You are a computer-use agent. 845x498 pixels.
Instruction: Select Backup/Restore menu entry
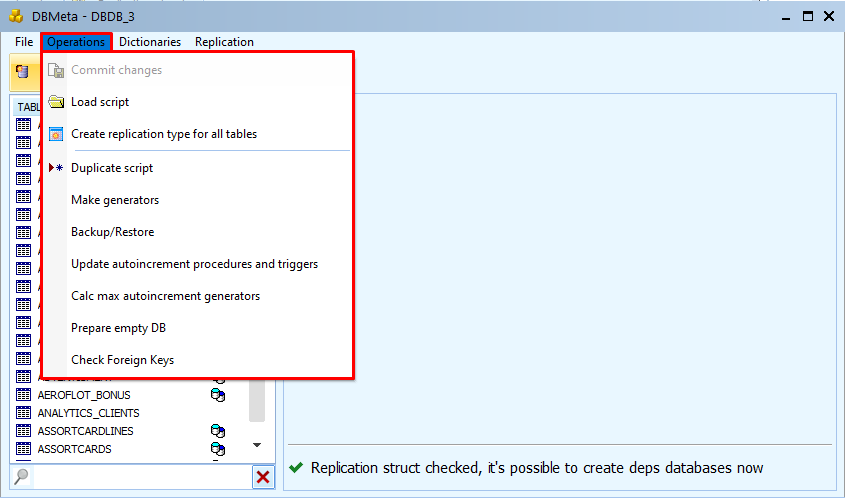(x=112, y=232)
